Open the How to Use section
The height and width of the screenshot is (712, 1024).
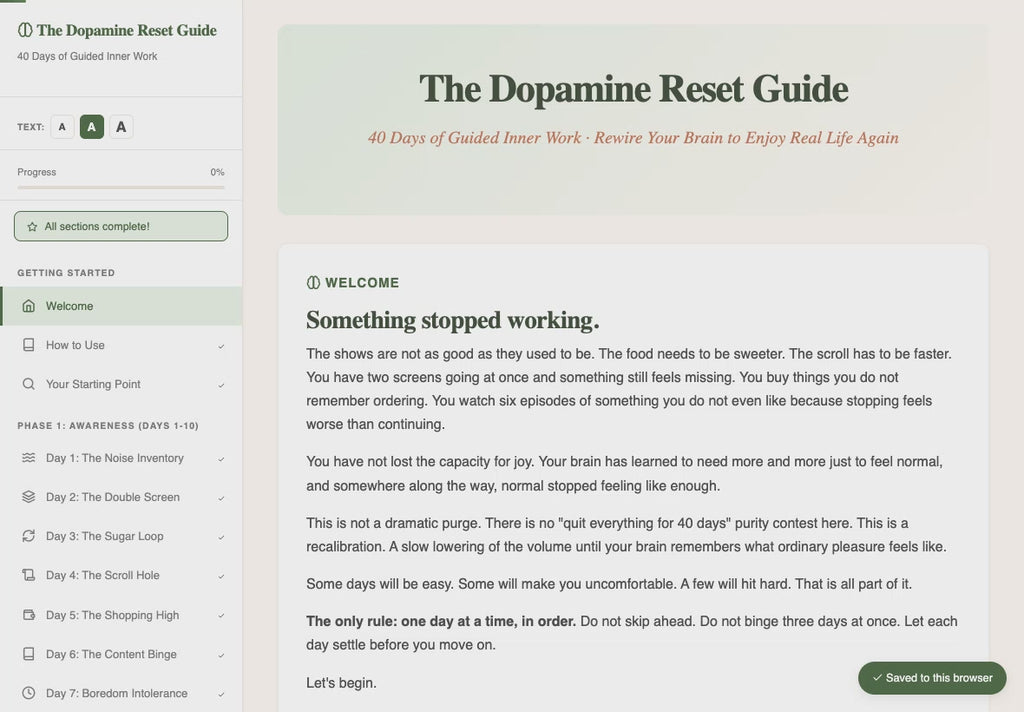tap(121, 345)
